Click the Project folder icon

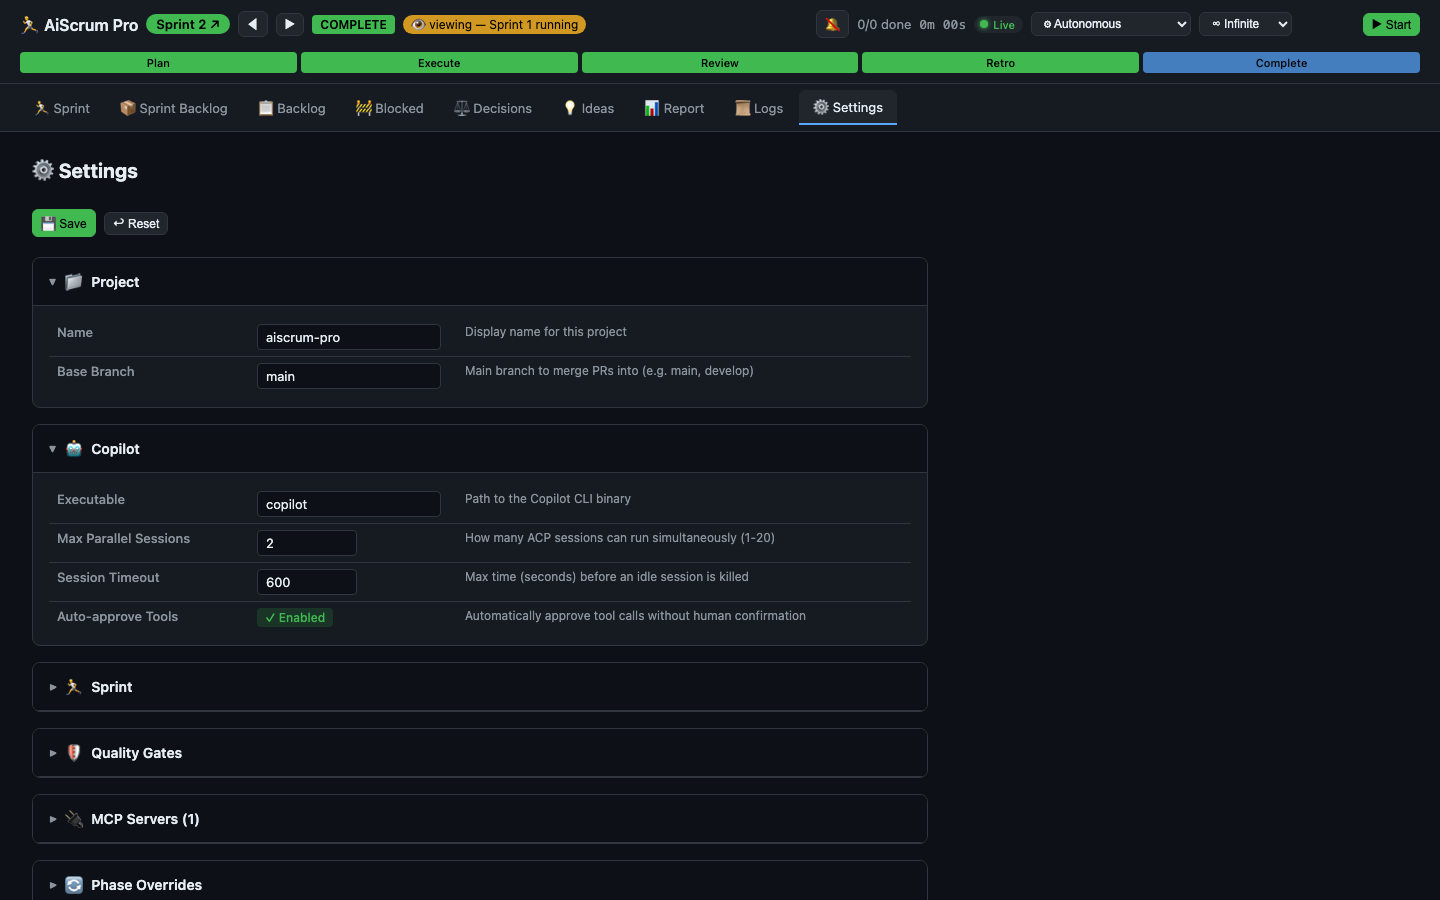[74, 282]
